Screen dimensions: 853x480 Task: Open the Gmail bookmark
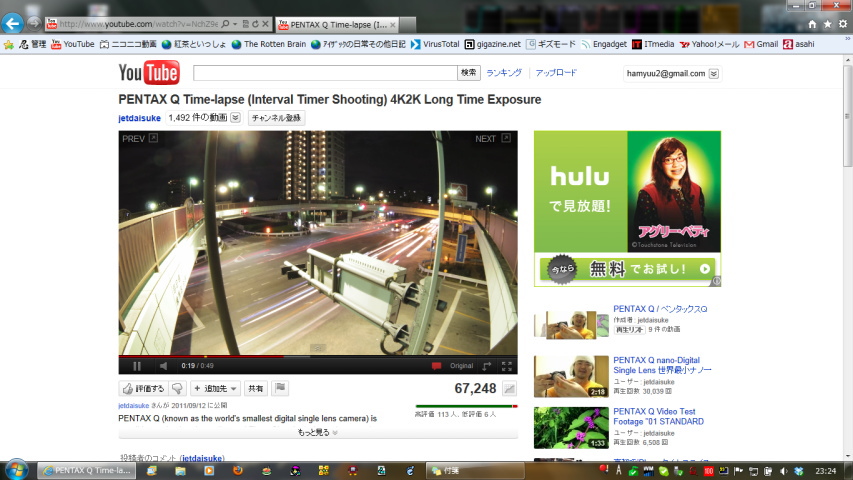tap(761, 44)
